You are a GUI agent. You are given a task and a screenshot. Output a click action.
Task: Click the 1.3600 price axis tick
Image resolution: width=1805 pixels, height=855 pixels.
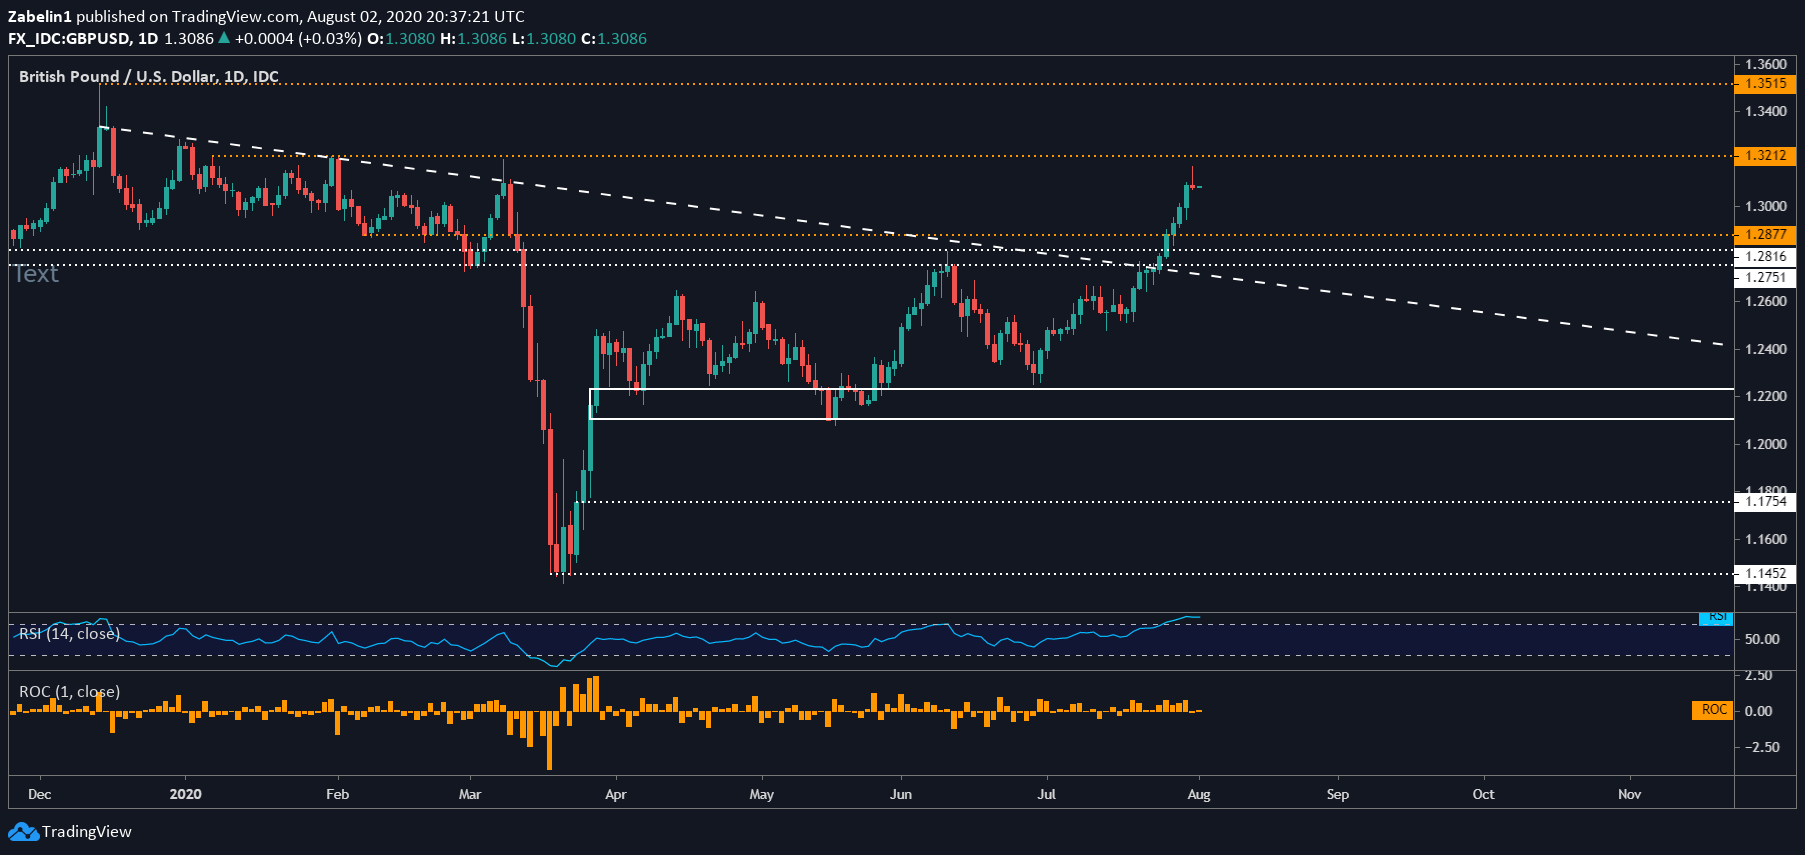click(1766, 64)
